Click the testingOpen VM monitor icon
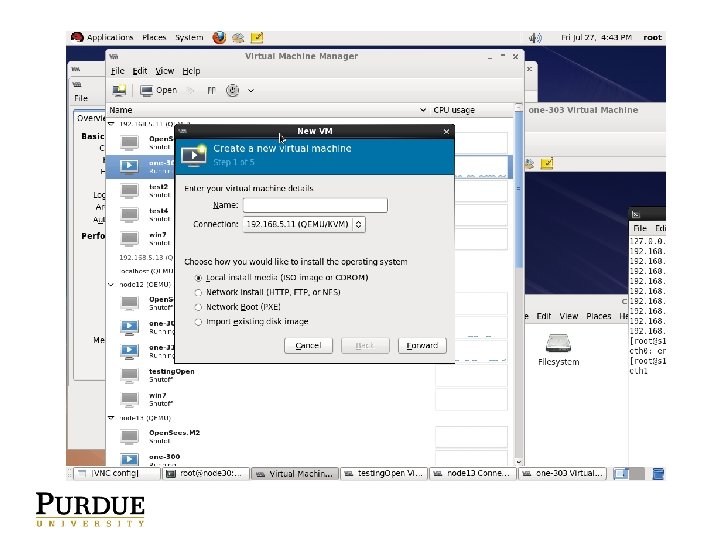 tap(129, 375)
